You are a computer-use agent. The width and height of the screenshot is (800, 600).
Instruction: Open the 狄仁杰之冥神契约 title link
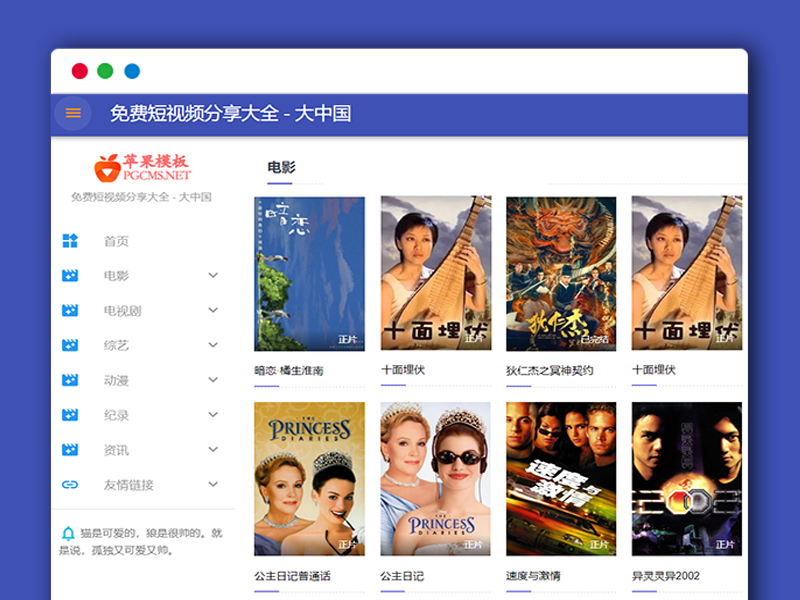click(x=549, y=370)
